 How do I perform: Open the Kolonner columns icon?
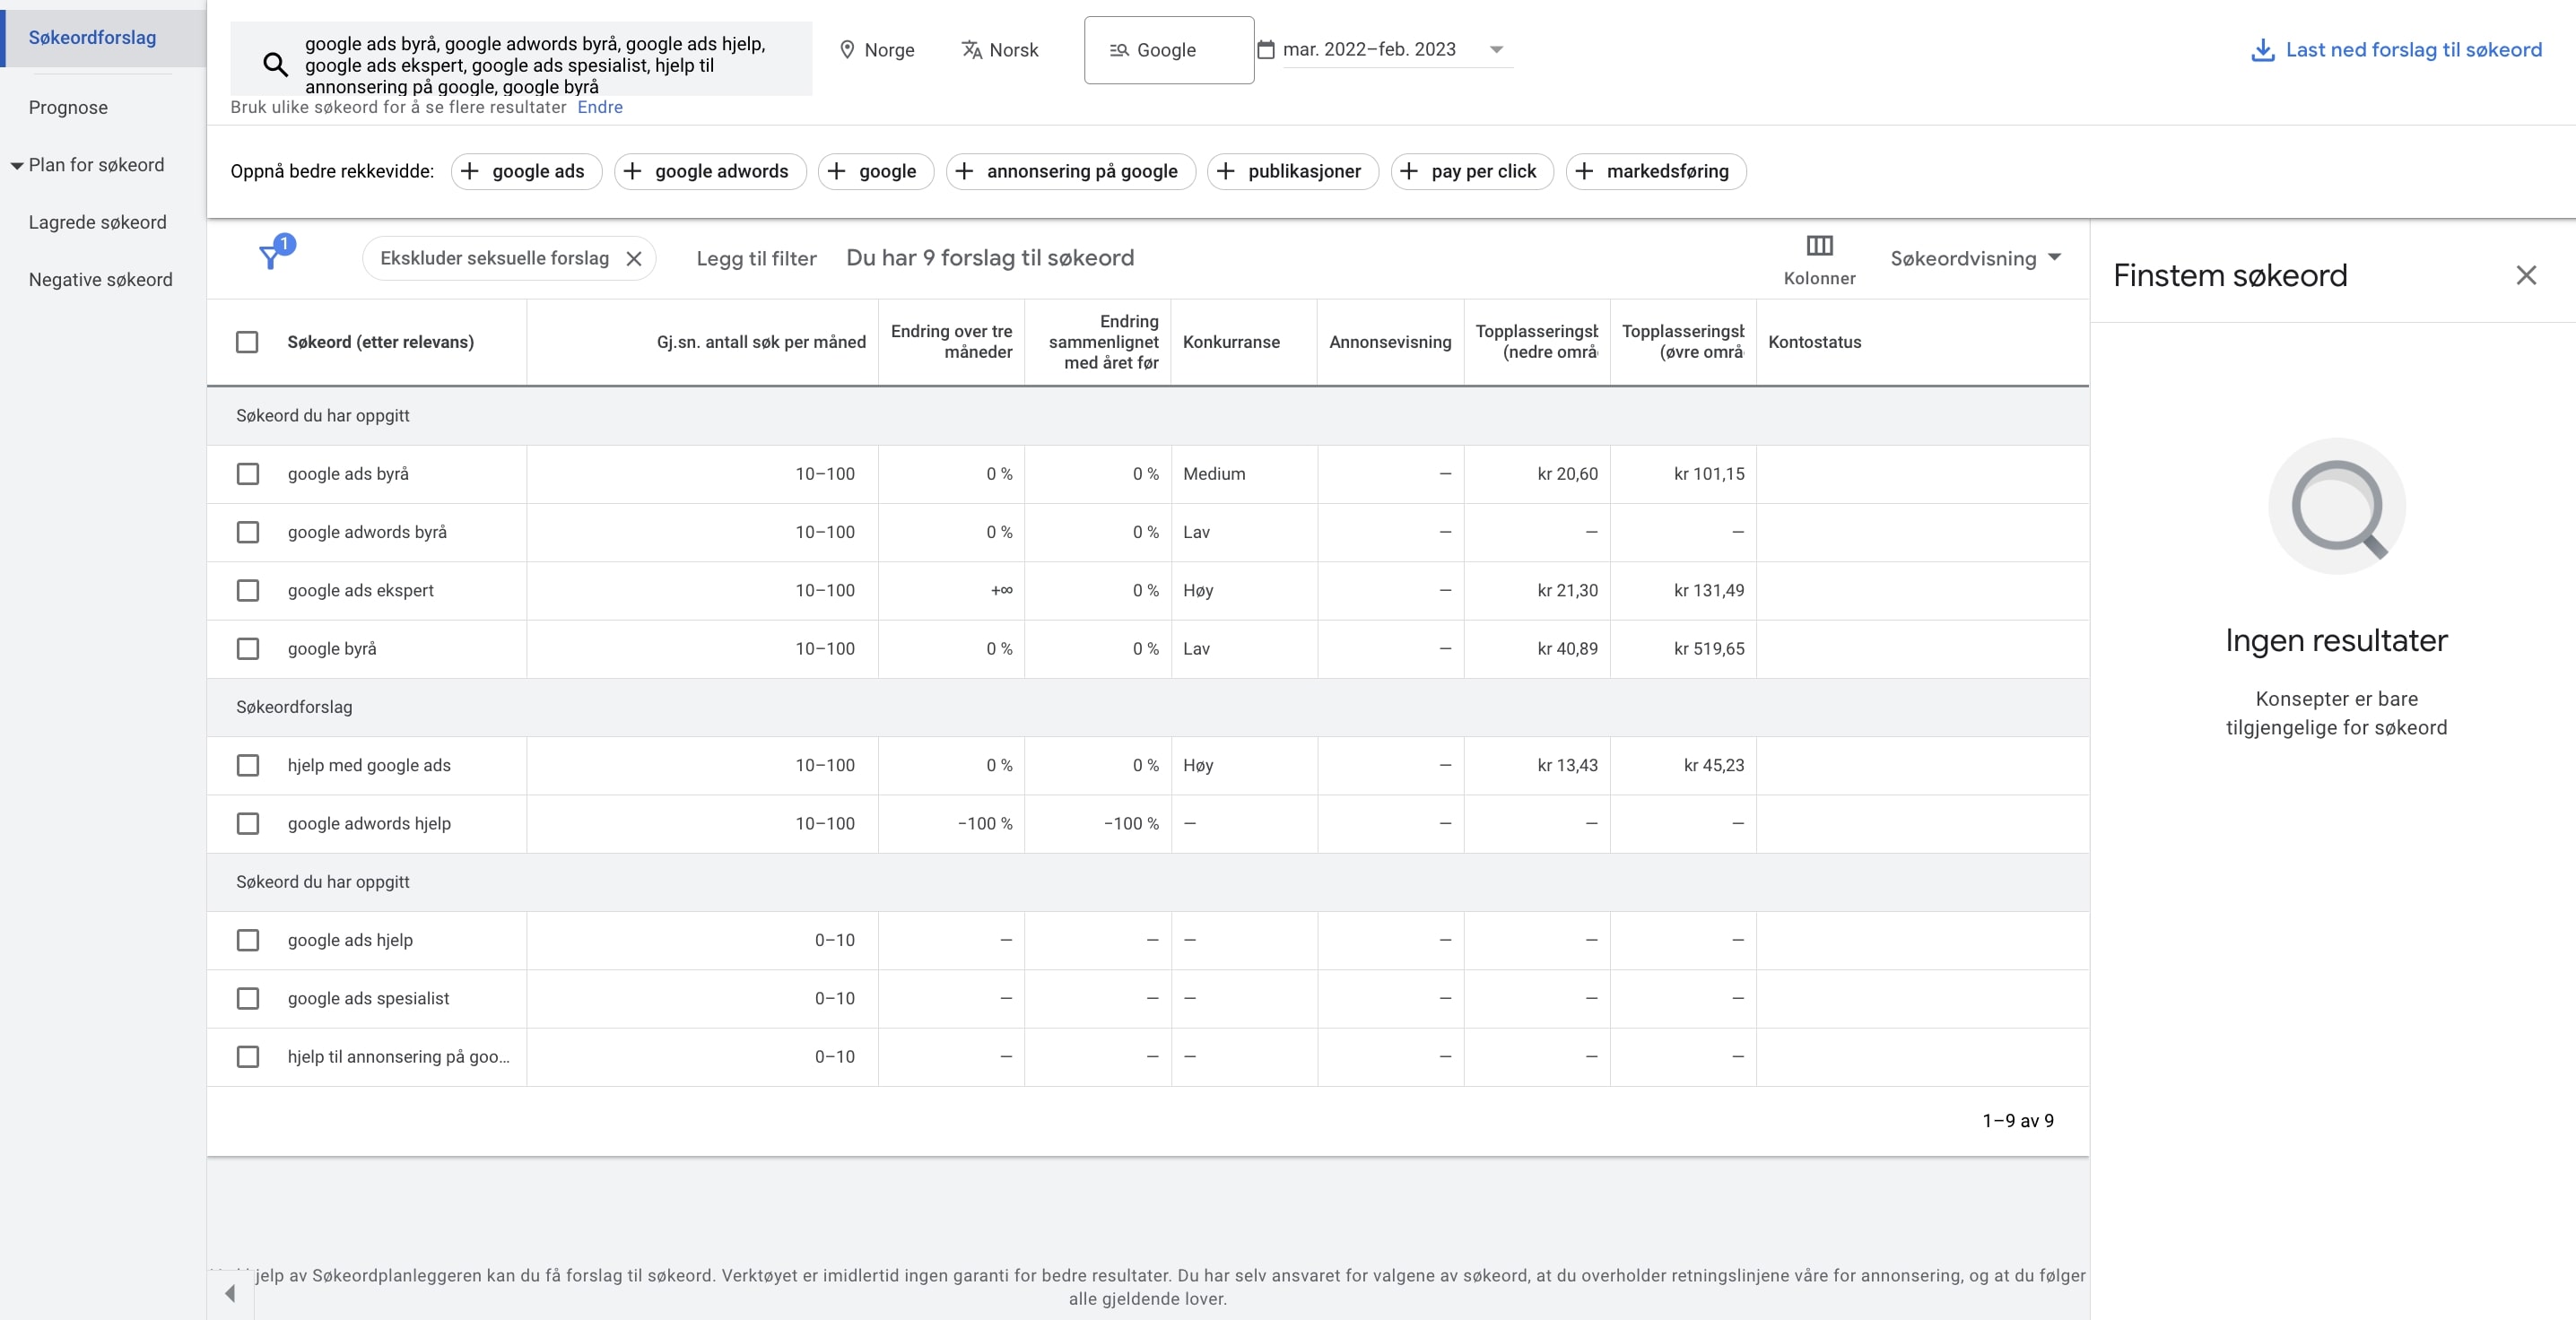1819,246
